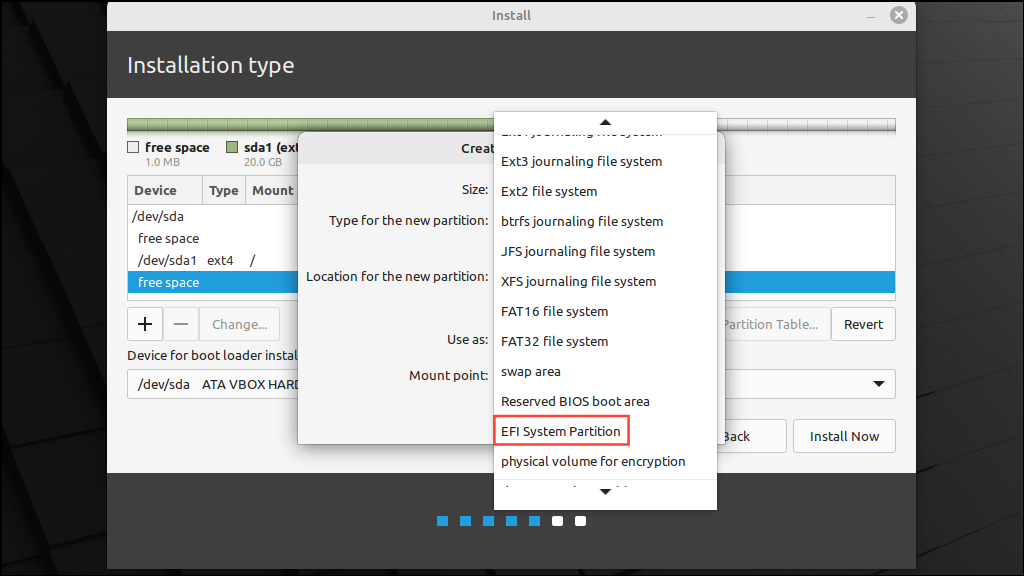The height and width of the screenshot is (576, 1024).
Task: Select EFI System Partition from the list
Action: (x=561, y=430)
